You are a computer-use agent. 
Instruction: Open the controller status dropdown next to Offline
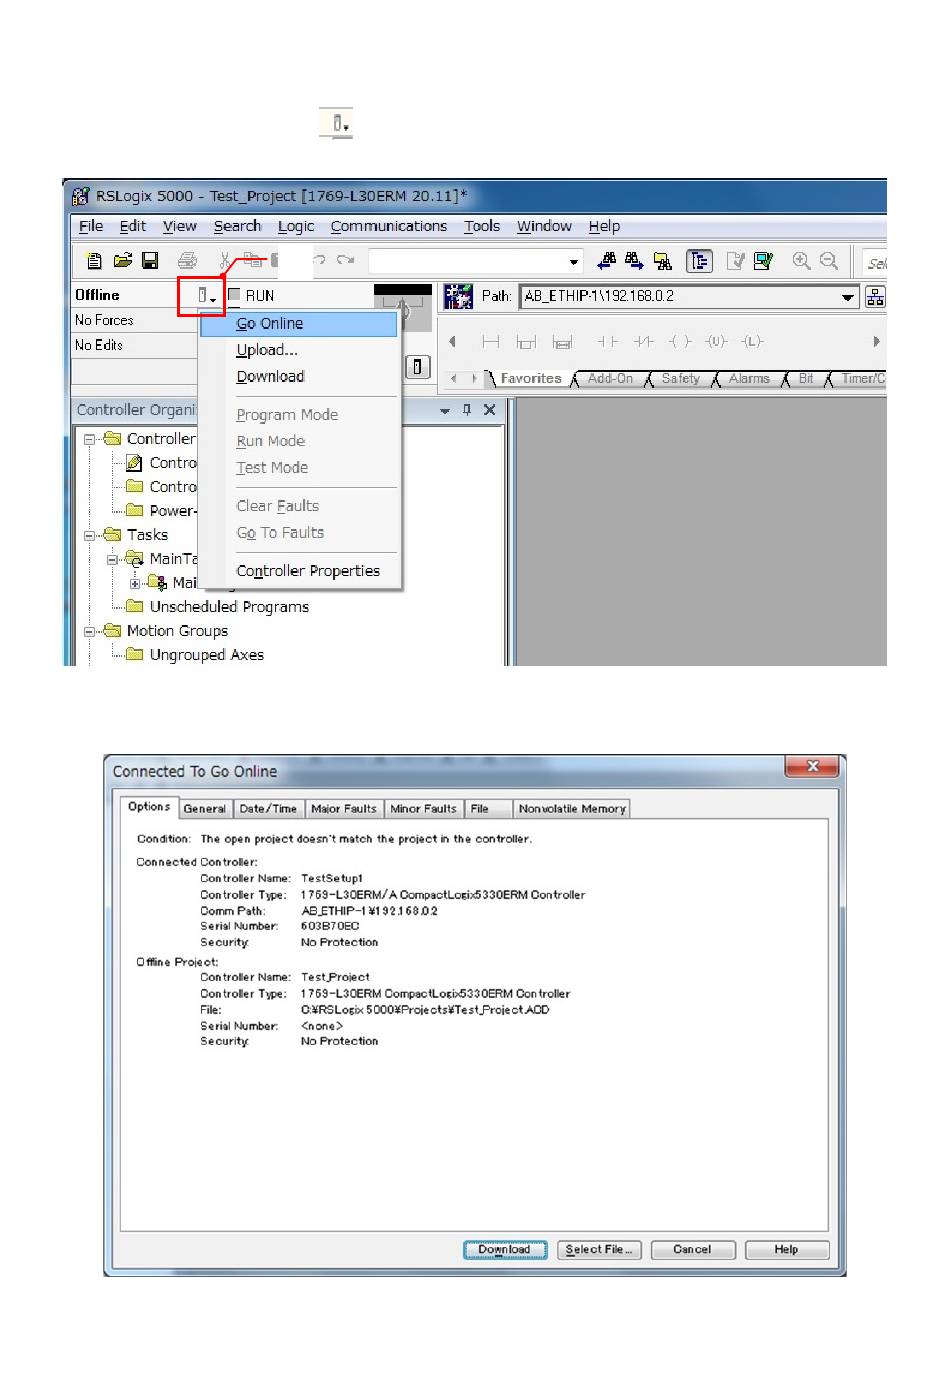pyautogui.click(x=207, y=296)
